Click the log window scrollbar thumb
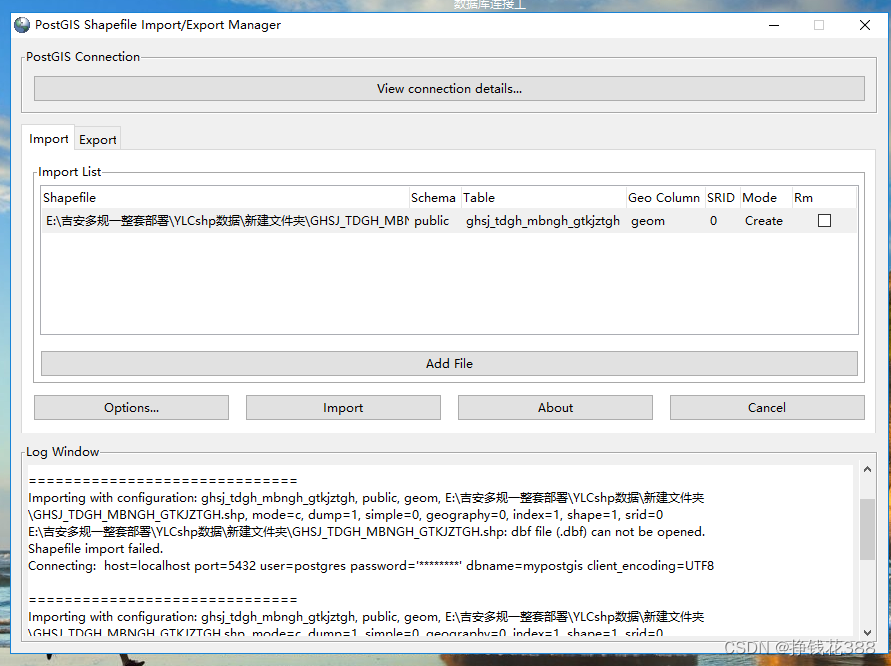This screenshot has width=891, height=666. 867,529
